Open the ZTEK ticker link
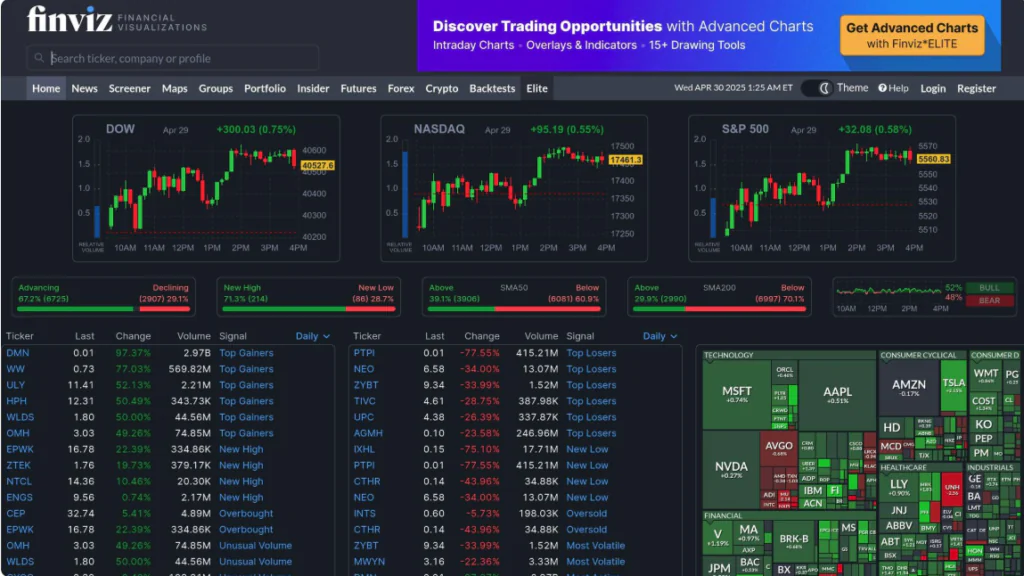 point(18,465)
